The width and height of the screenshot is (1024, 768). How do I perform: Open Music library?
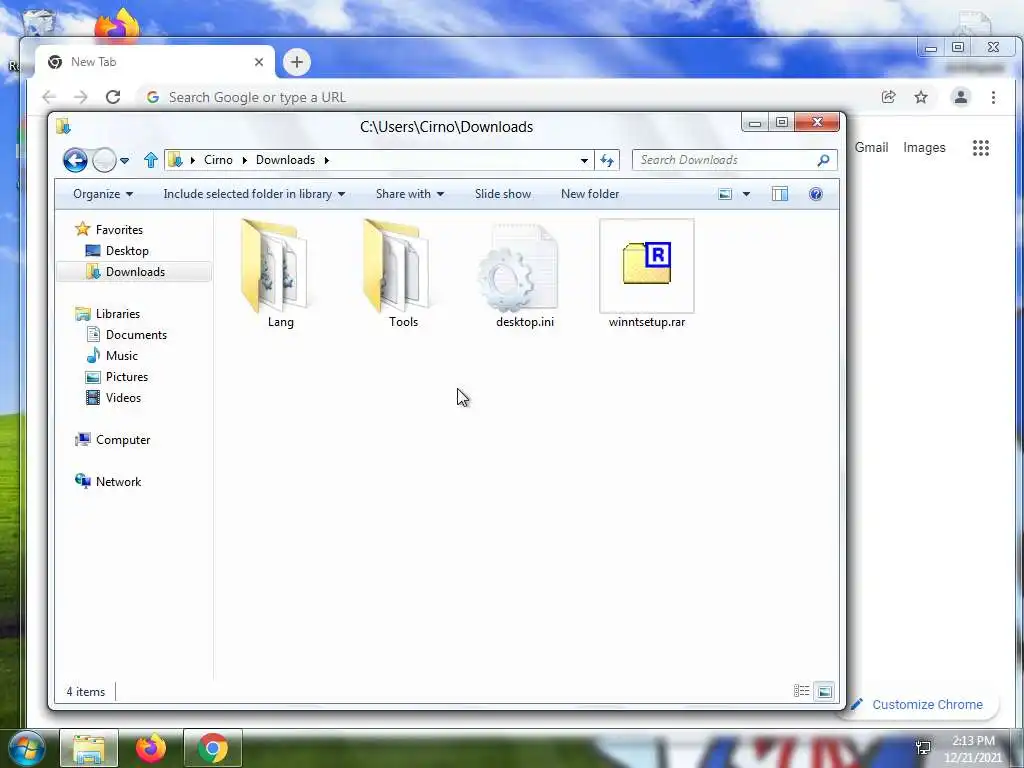click(x=121, y=356)
